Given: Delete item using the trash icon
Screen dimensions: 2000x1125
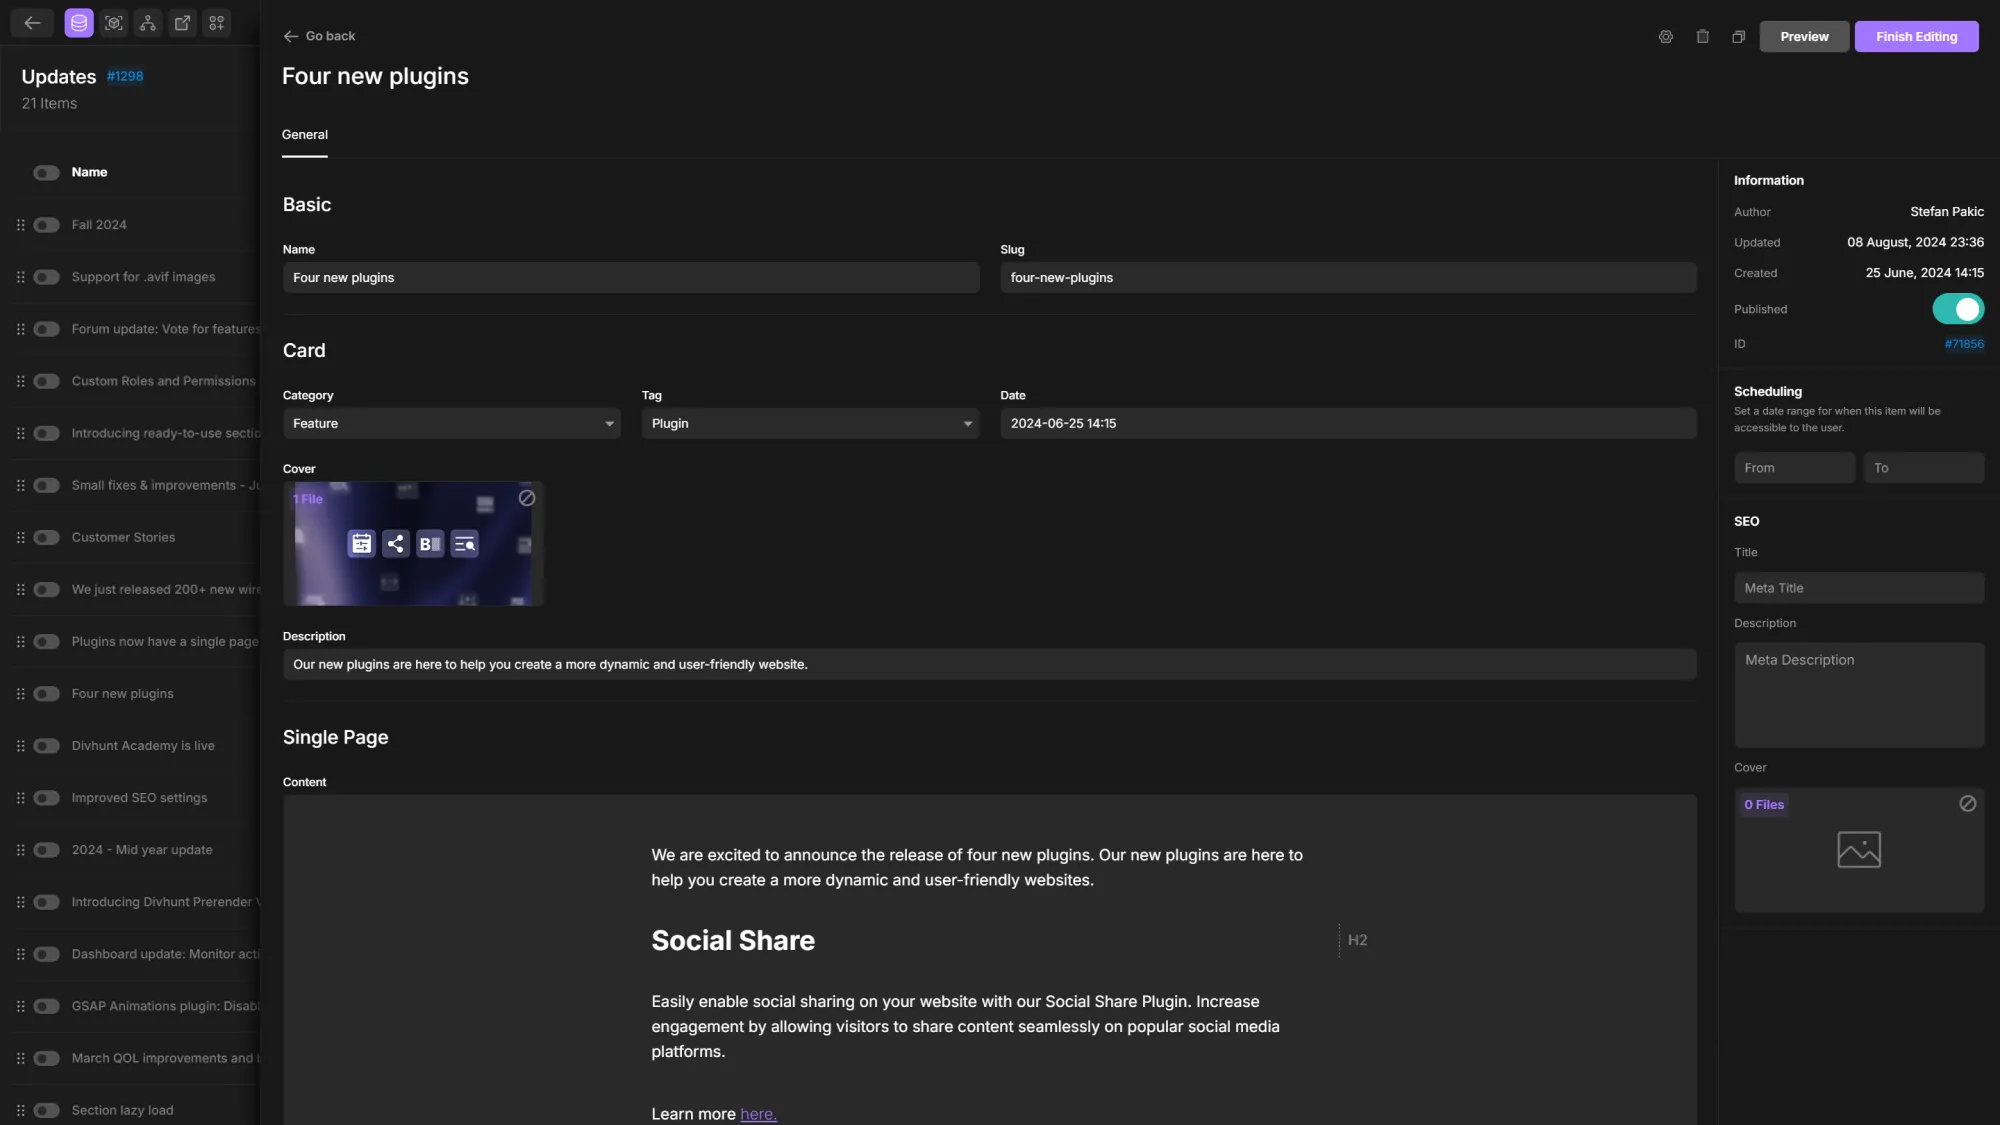Looking at the screenshot, I should [x=1702, y=37].
